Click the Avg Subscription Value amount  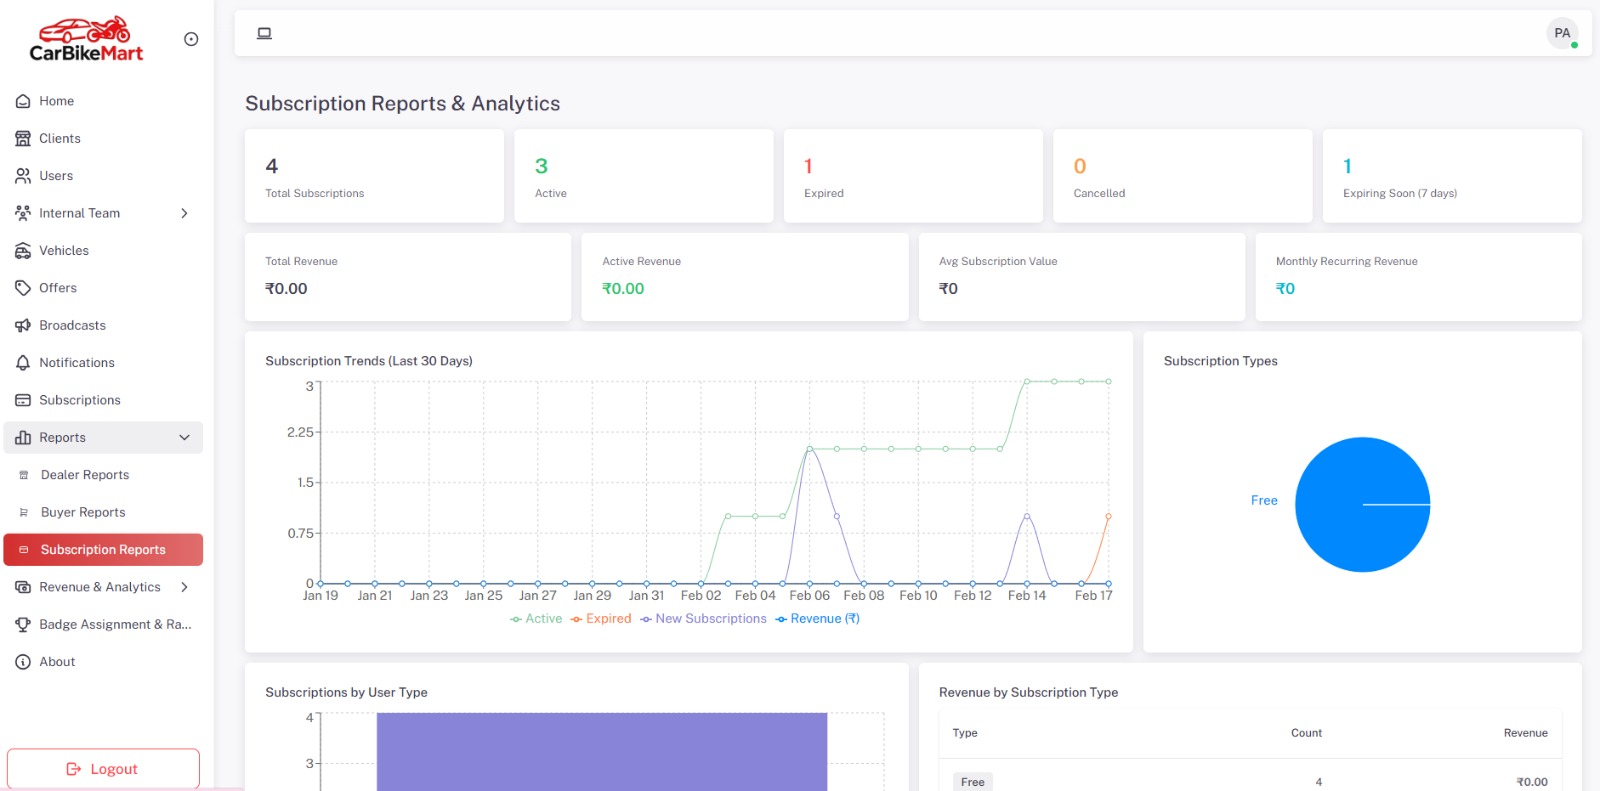click(x=948, y=289)
